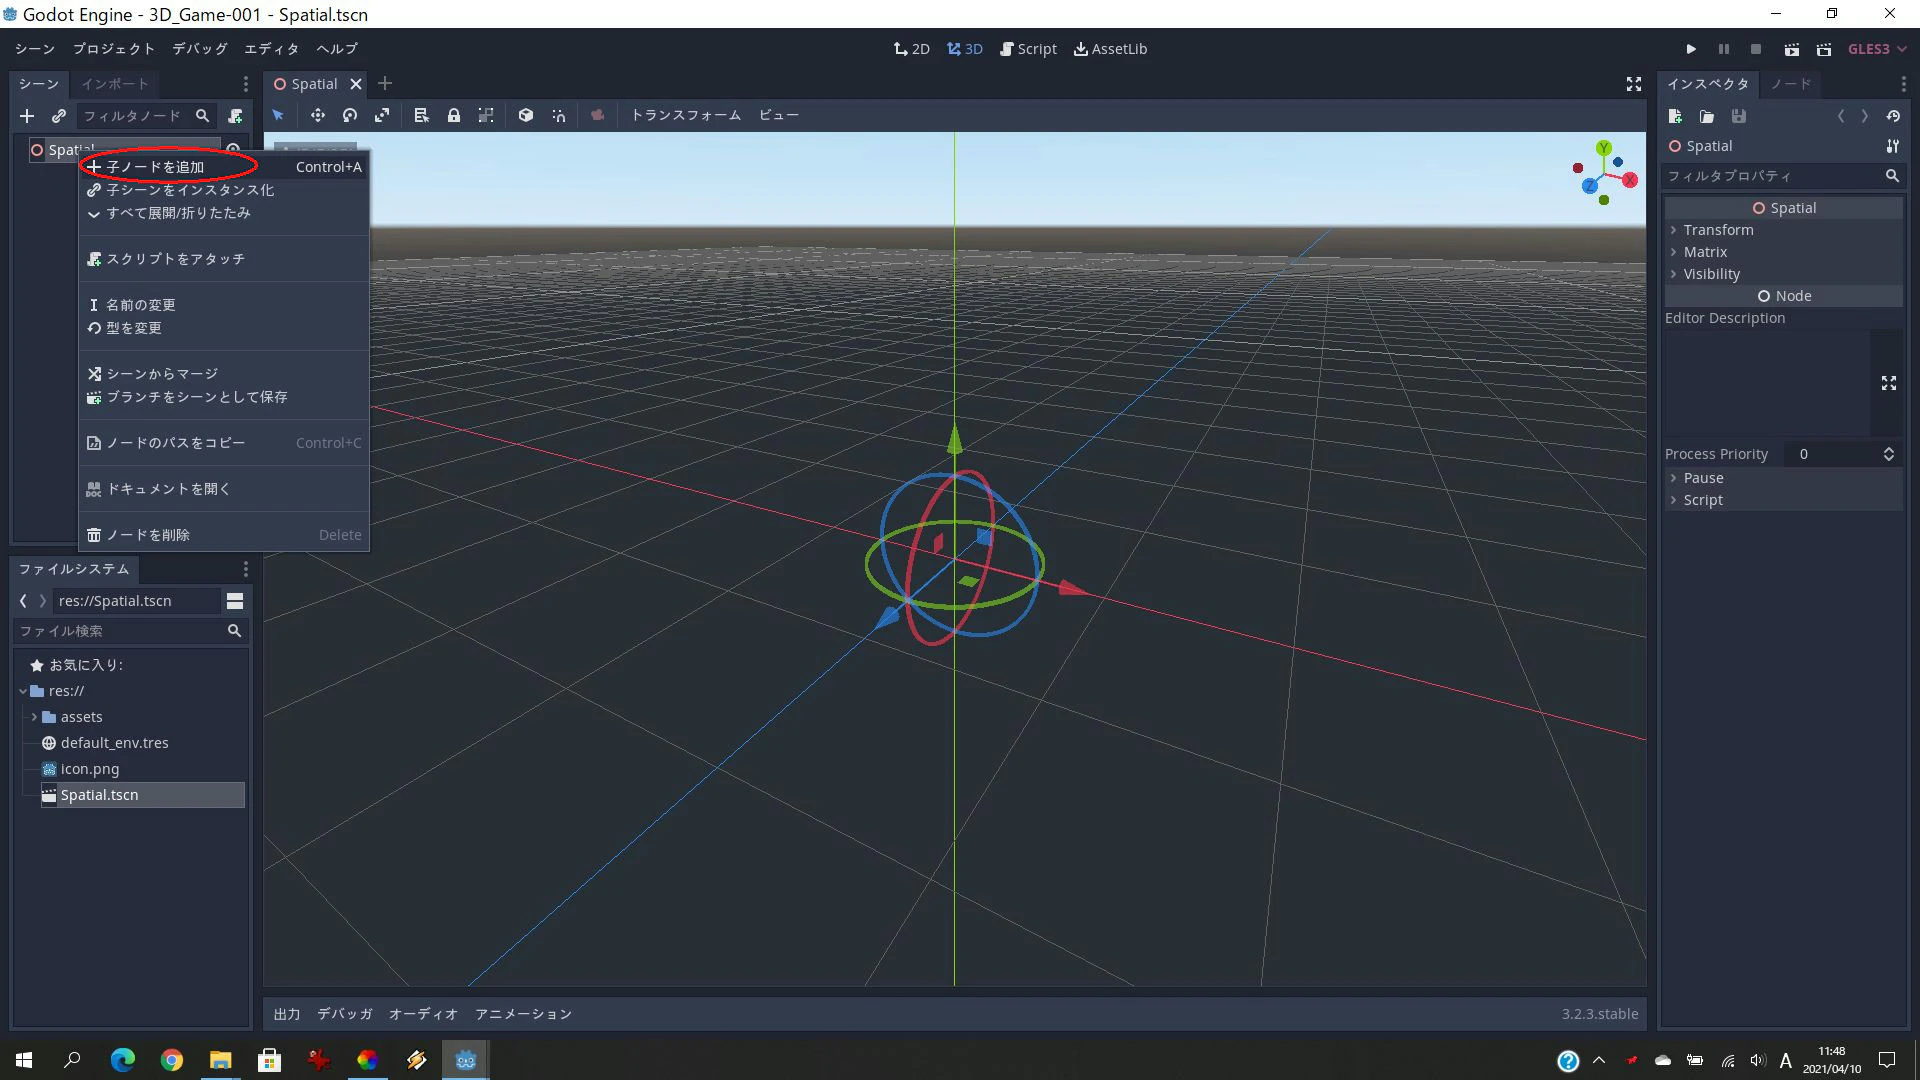Open the GLES3 renderer dropdown

coord(1877,49)
